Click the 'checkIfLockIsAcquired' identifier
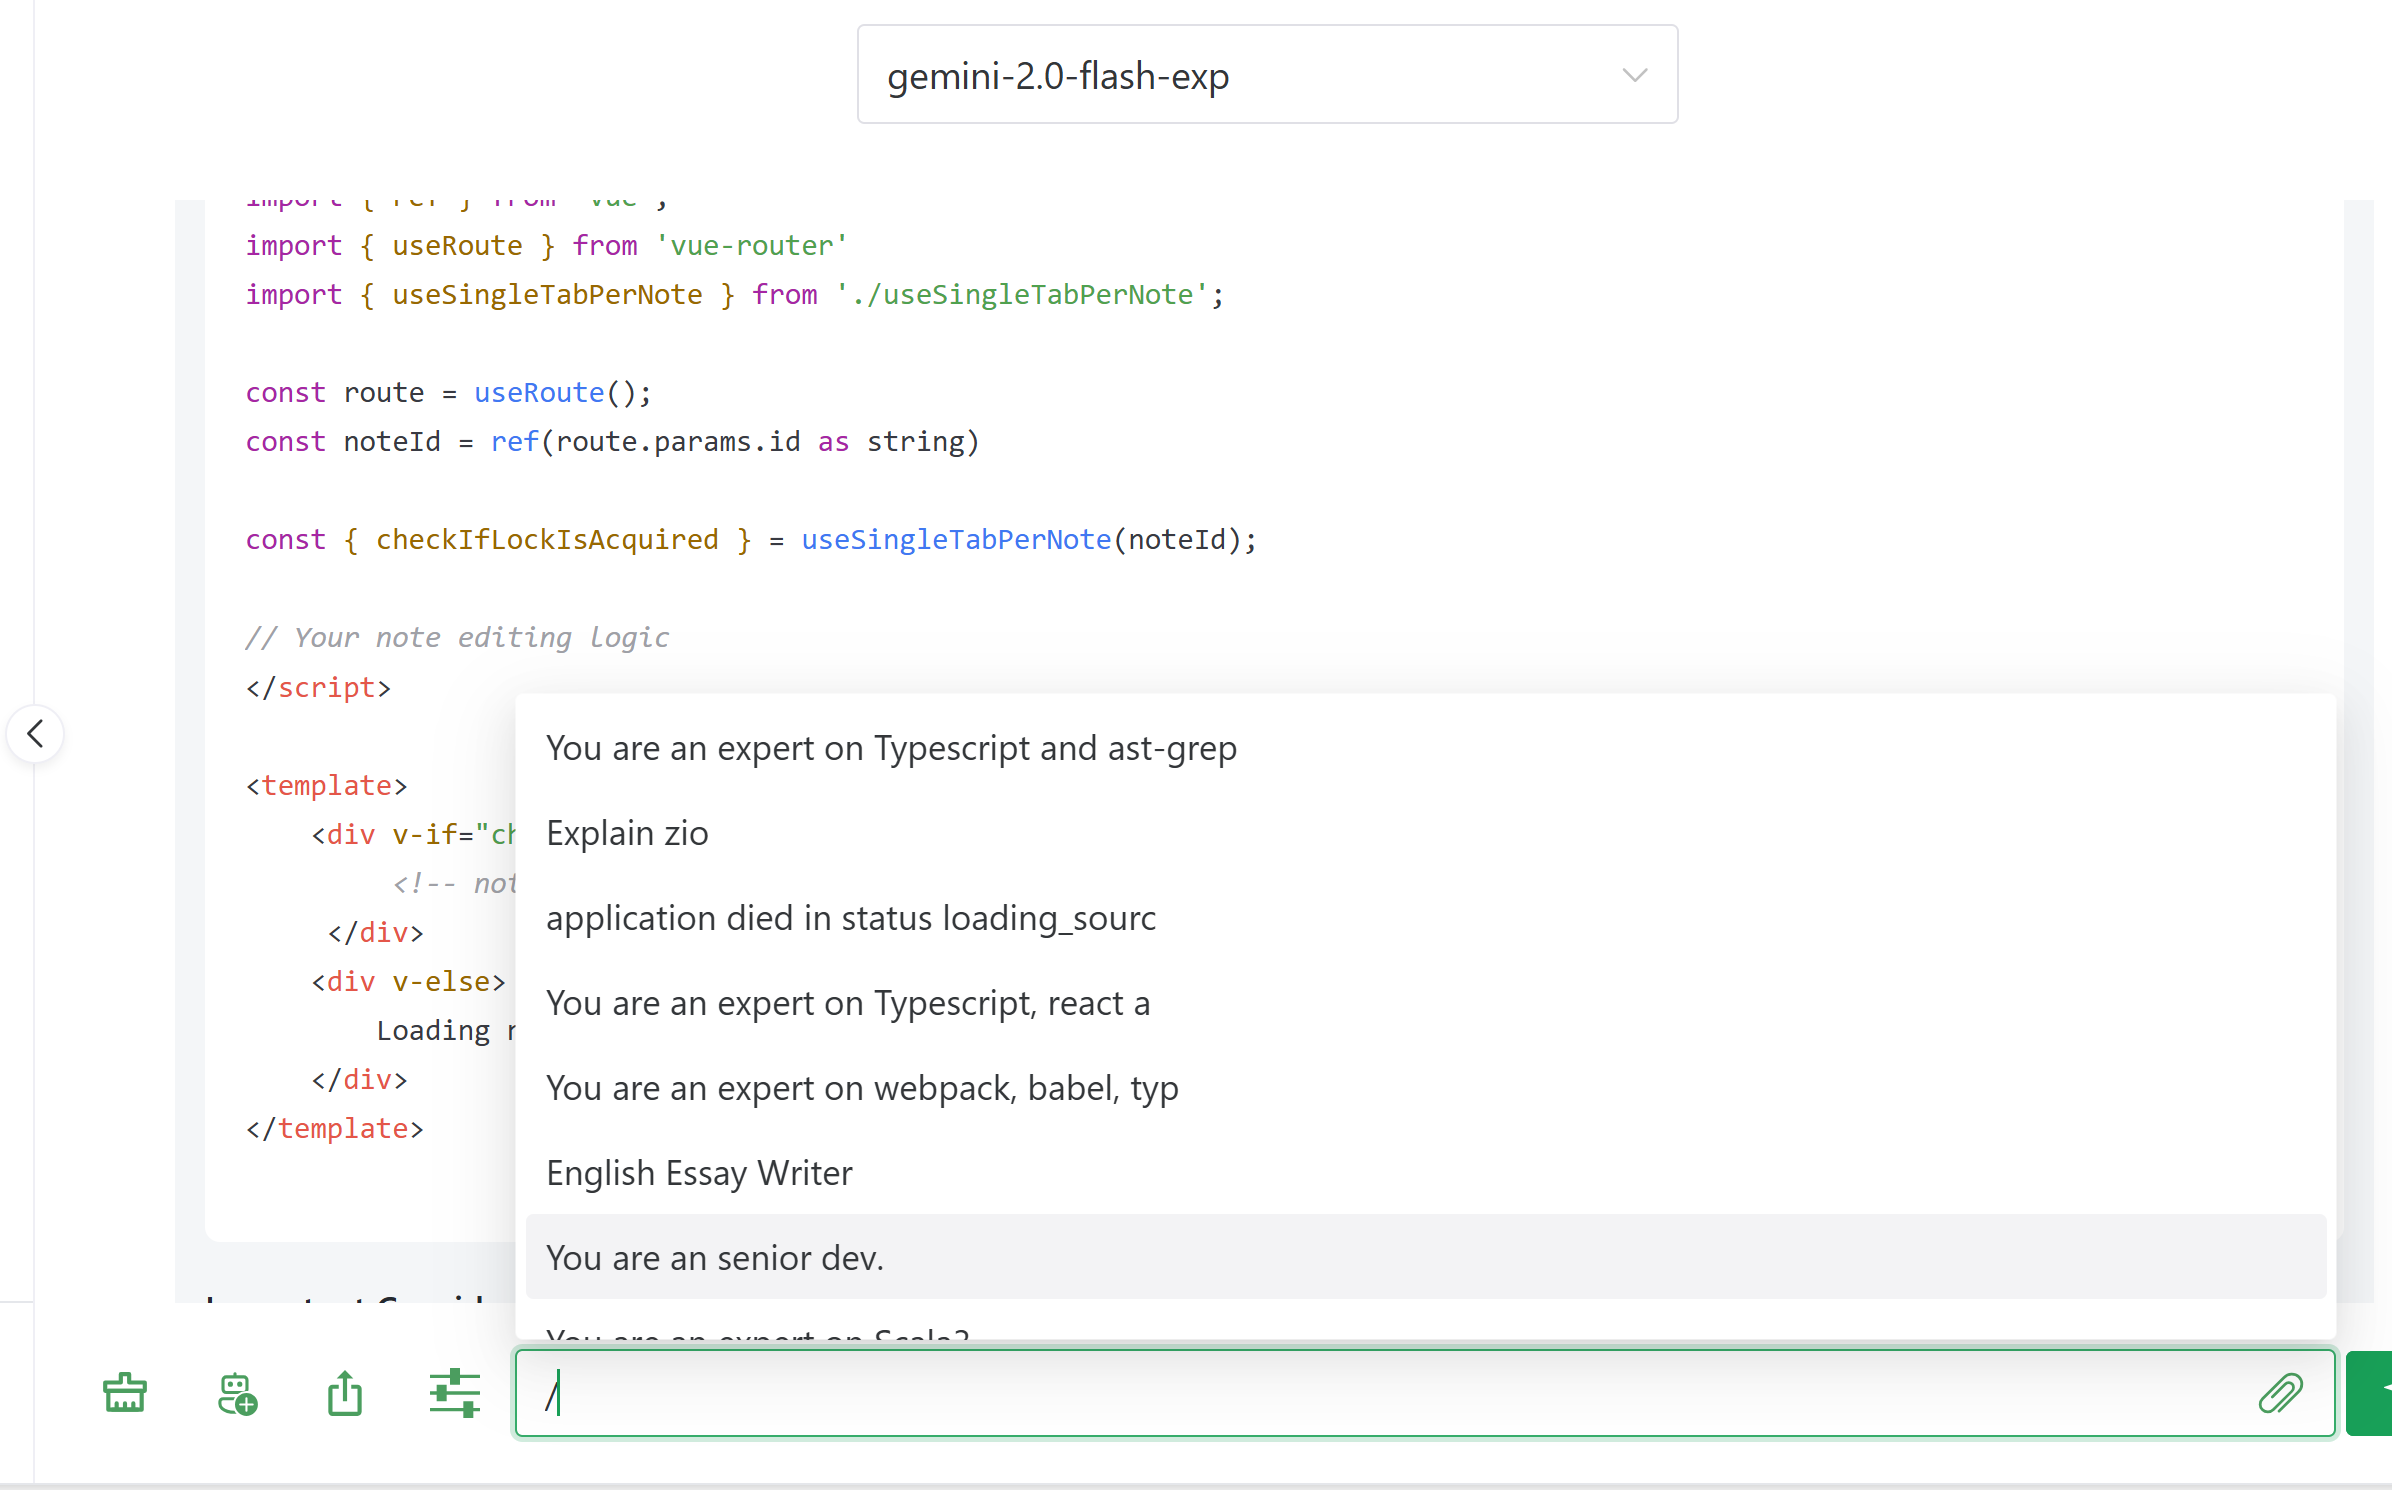Viewport: 2392px width, 1490px height. [x=547, y=540]
